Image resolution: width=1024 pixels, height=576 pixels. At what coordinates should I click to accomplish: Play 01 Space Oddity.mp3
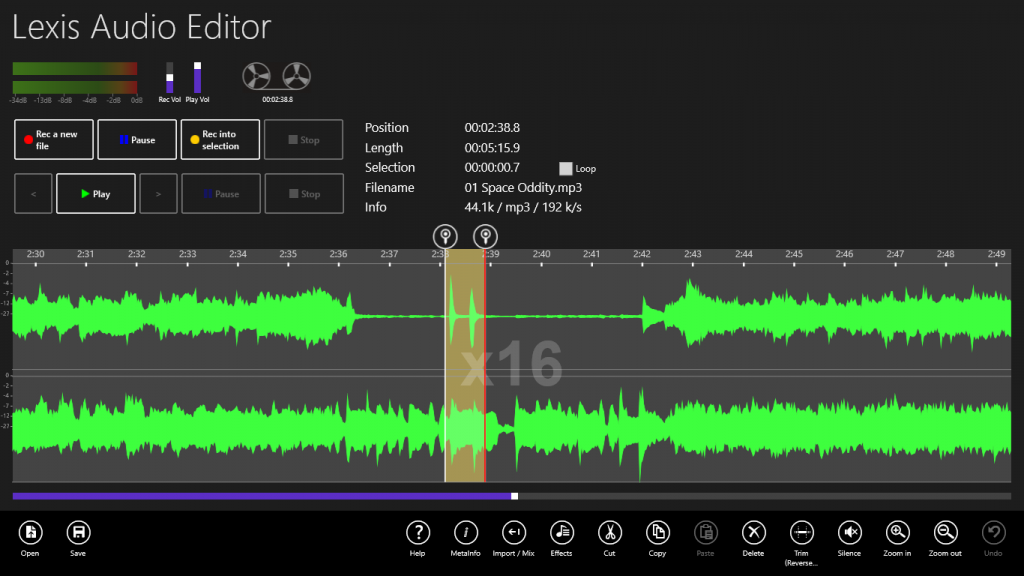95,193
